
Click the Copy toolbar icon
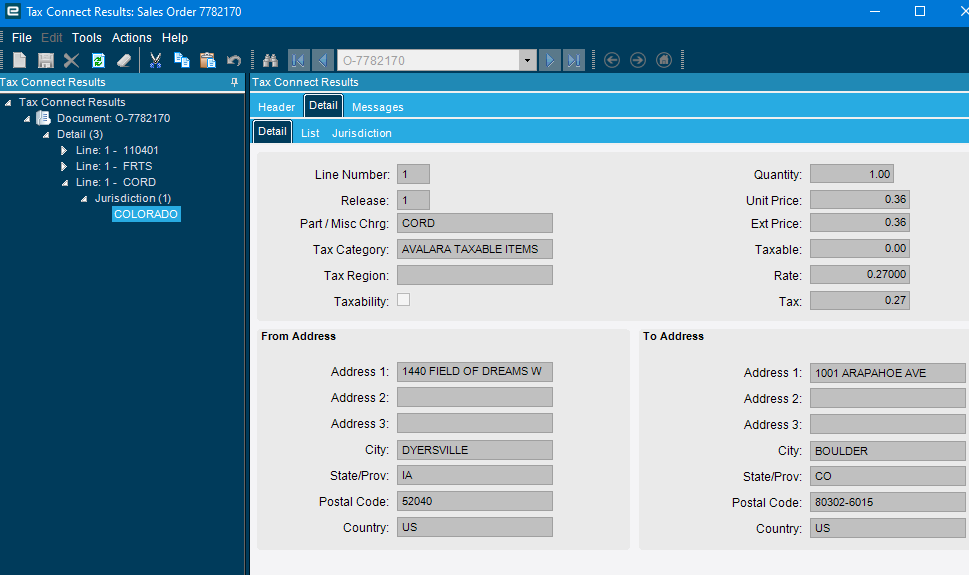[x=182, y=60]
